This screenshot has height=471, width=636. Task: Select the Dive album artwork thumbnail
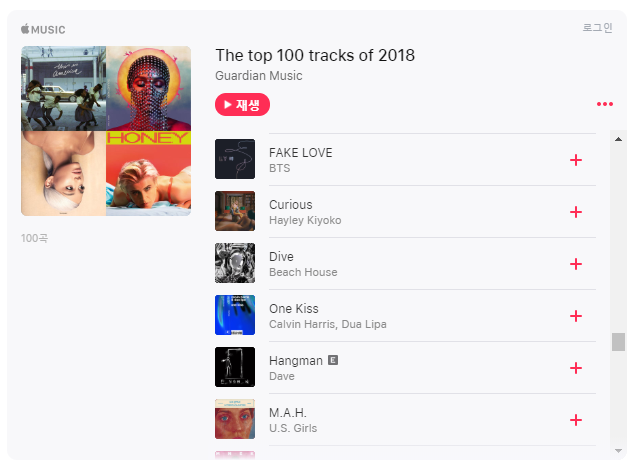tap(235, 264)
